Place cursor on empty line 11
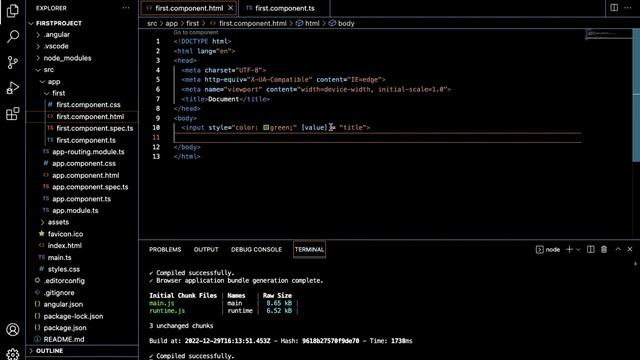The image size is (640, 360). [x=377, y=137]
